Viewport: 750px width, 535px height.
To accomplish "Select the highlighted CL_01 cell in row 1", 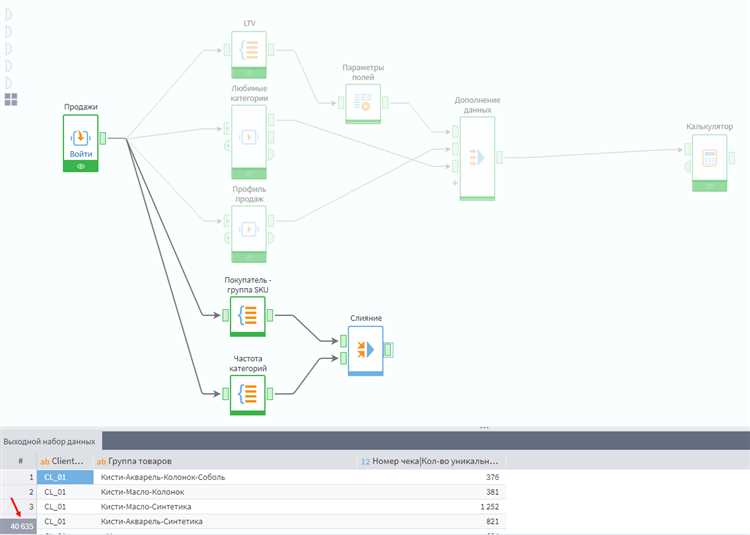I will click(66, 477).
